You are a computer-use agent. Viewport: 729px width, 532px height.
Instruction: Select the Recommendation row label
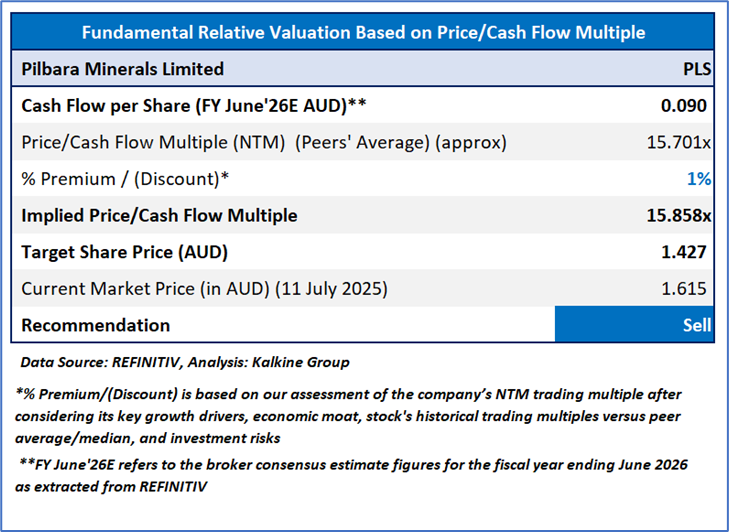95,325
